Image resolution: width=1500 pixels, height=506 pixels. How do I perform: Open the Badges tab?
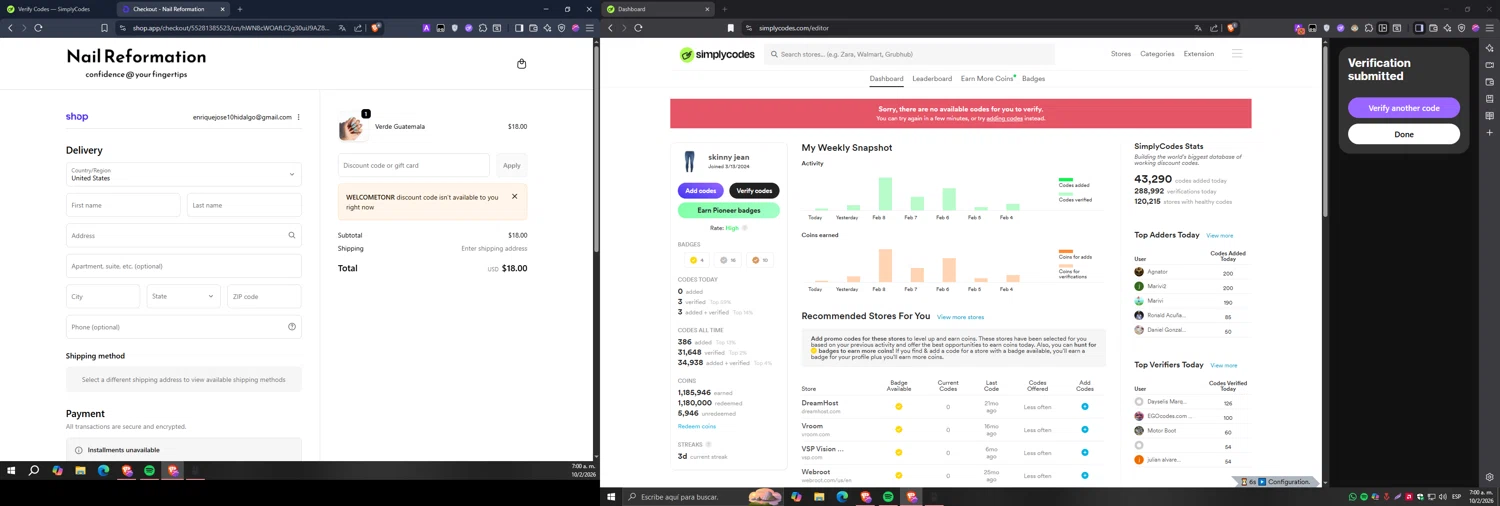pos(1033,79)
